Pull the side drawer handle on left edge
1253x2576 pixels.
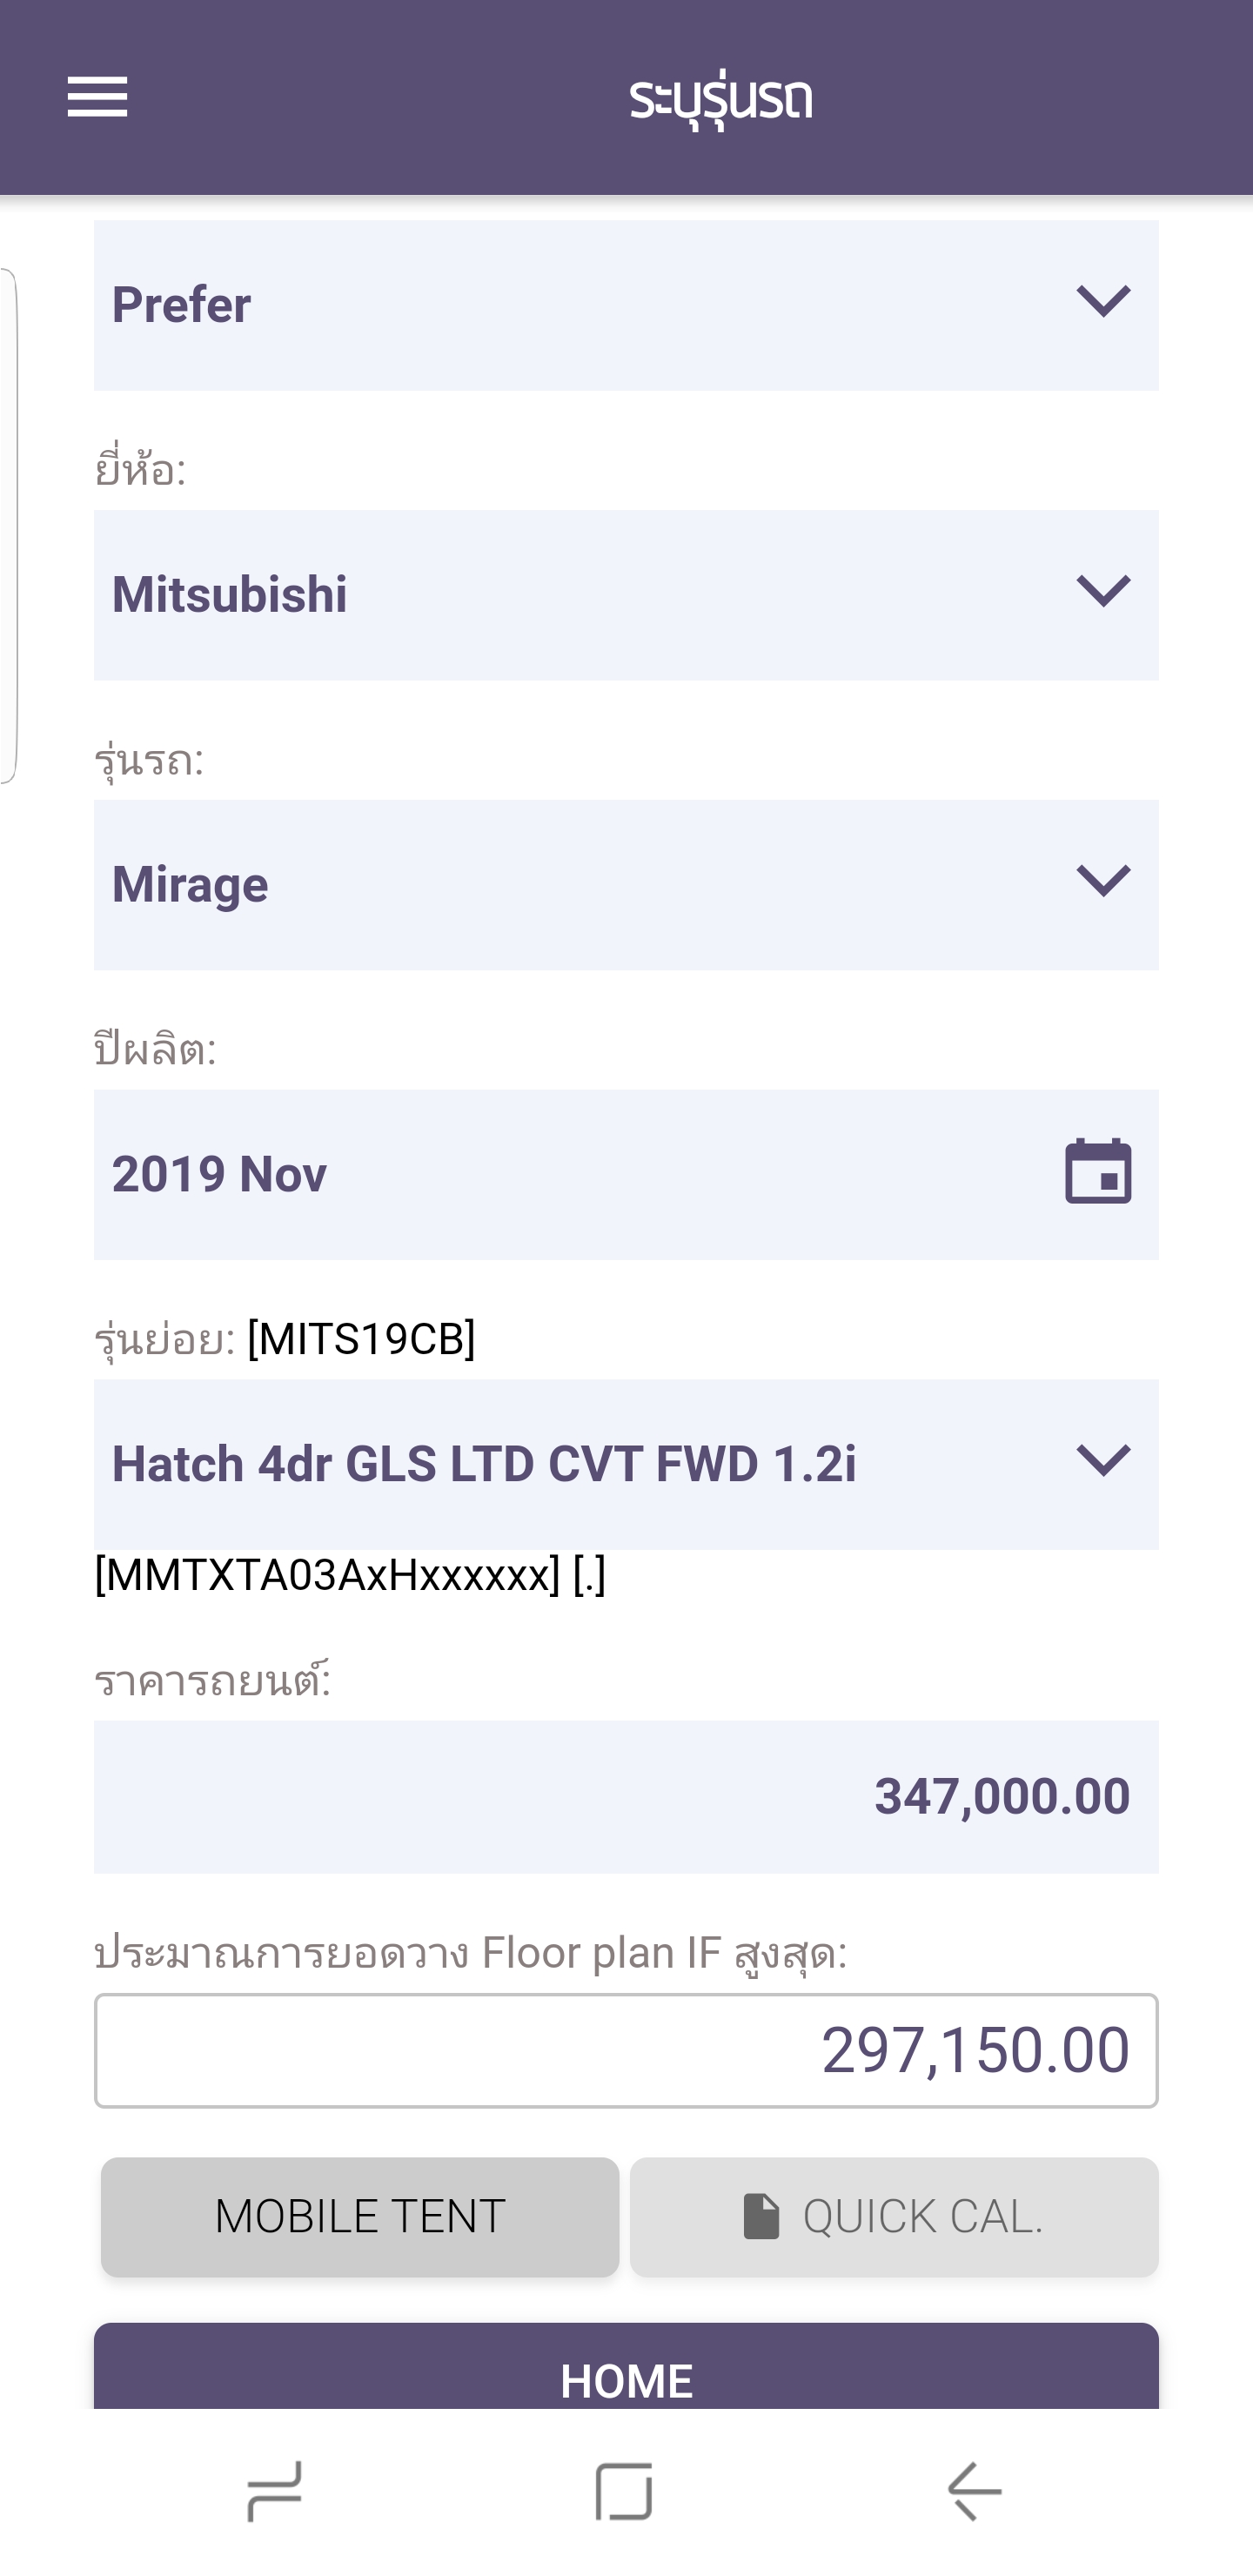pyautogui.click(x=8, y=525)
